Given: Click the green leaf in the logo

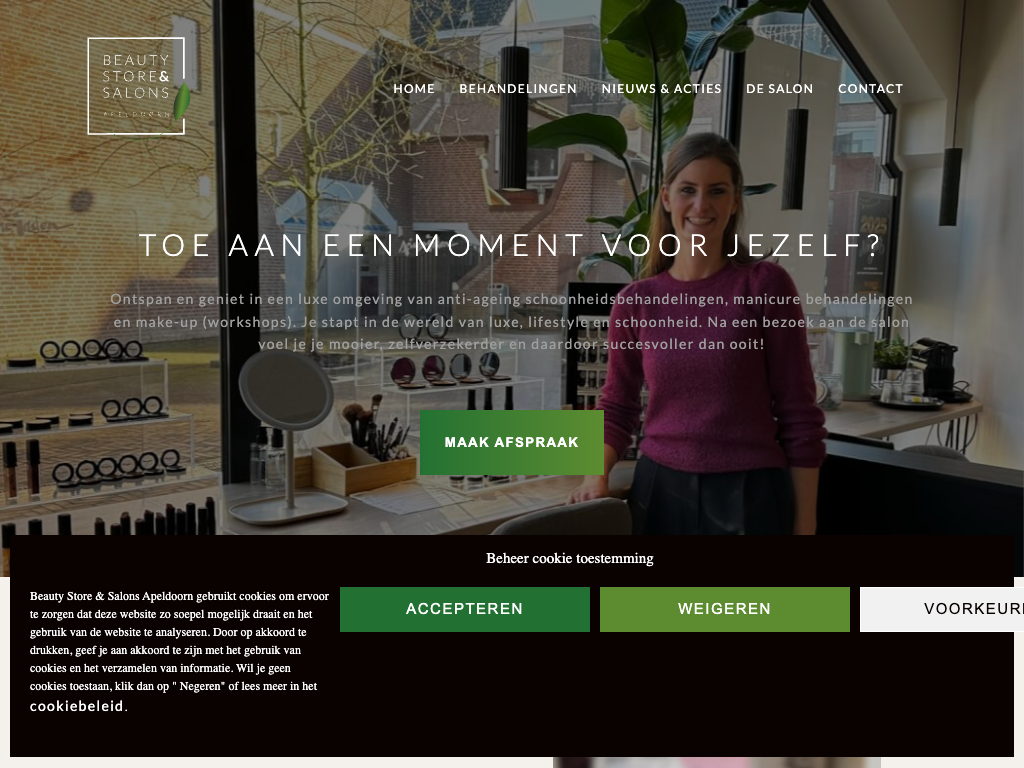Looking at the screenshot, I should [182, 100].
